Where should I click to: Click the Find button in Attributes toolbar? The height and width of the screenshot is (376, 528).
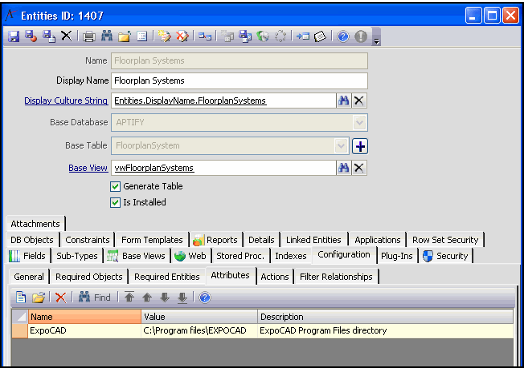(95, 297)
